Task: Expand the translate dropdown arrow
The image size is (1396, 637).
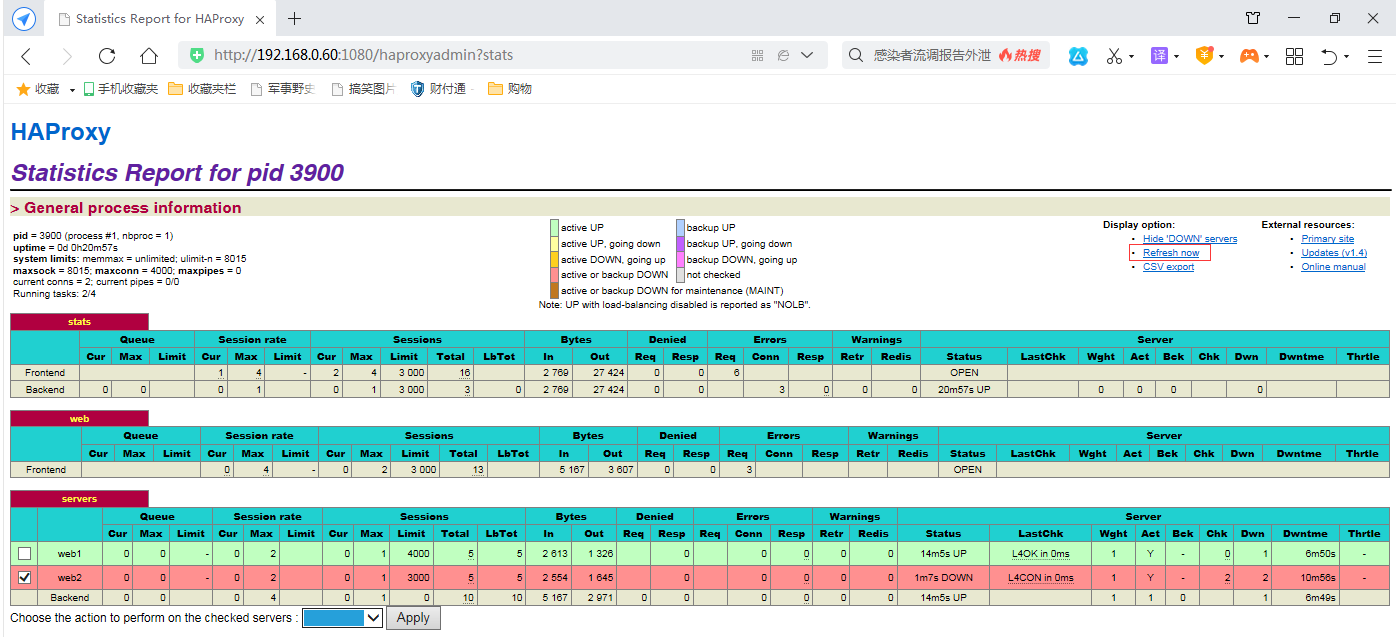Action: (x=1176, y=57)
